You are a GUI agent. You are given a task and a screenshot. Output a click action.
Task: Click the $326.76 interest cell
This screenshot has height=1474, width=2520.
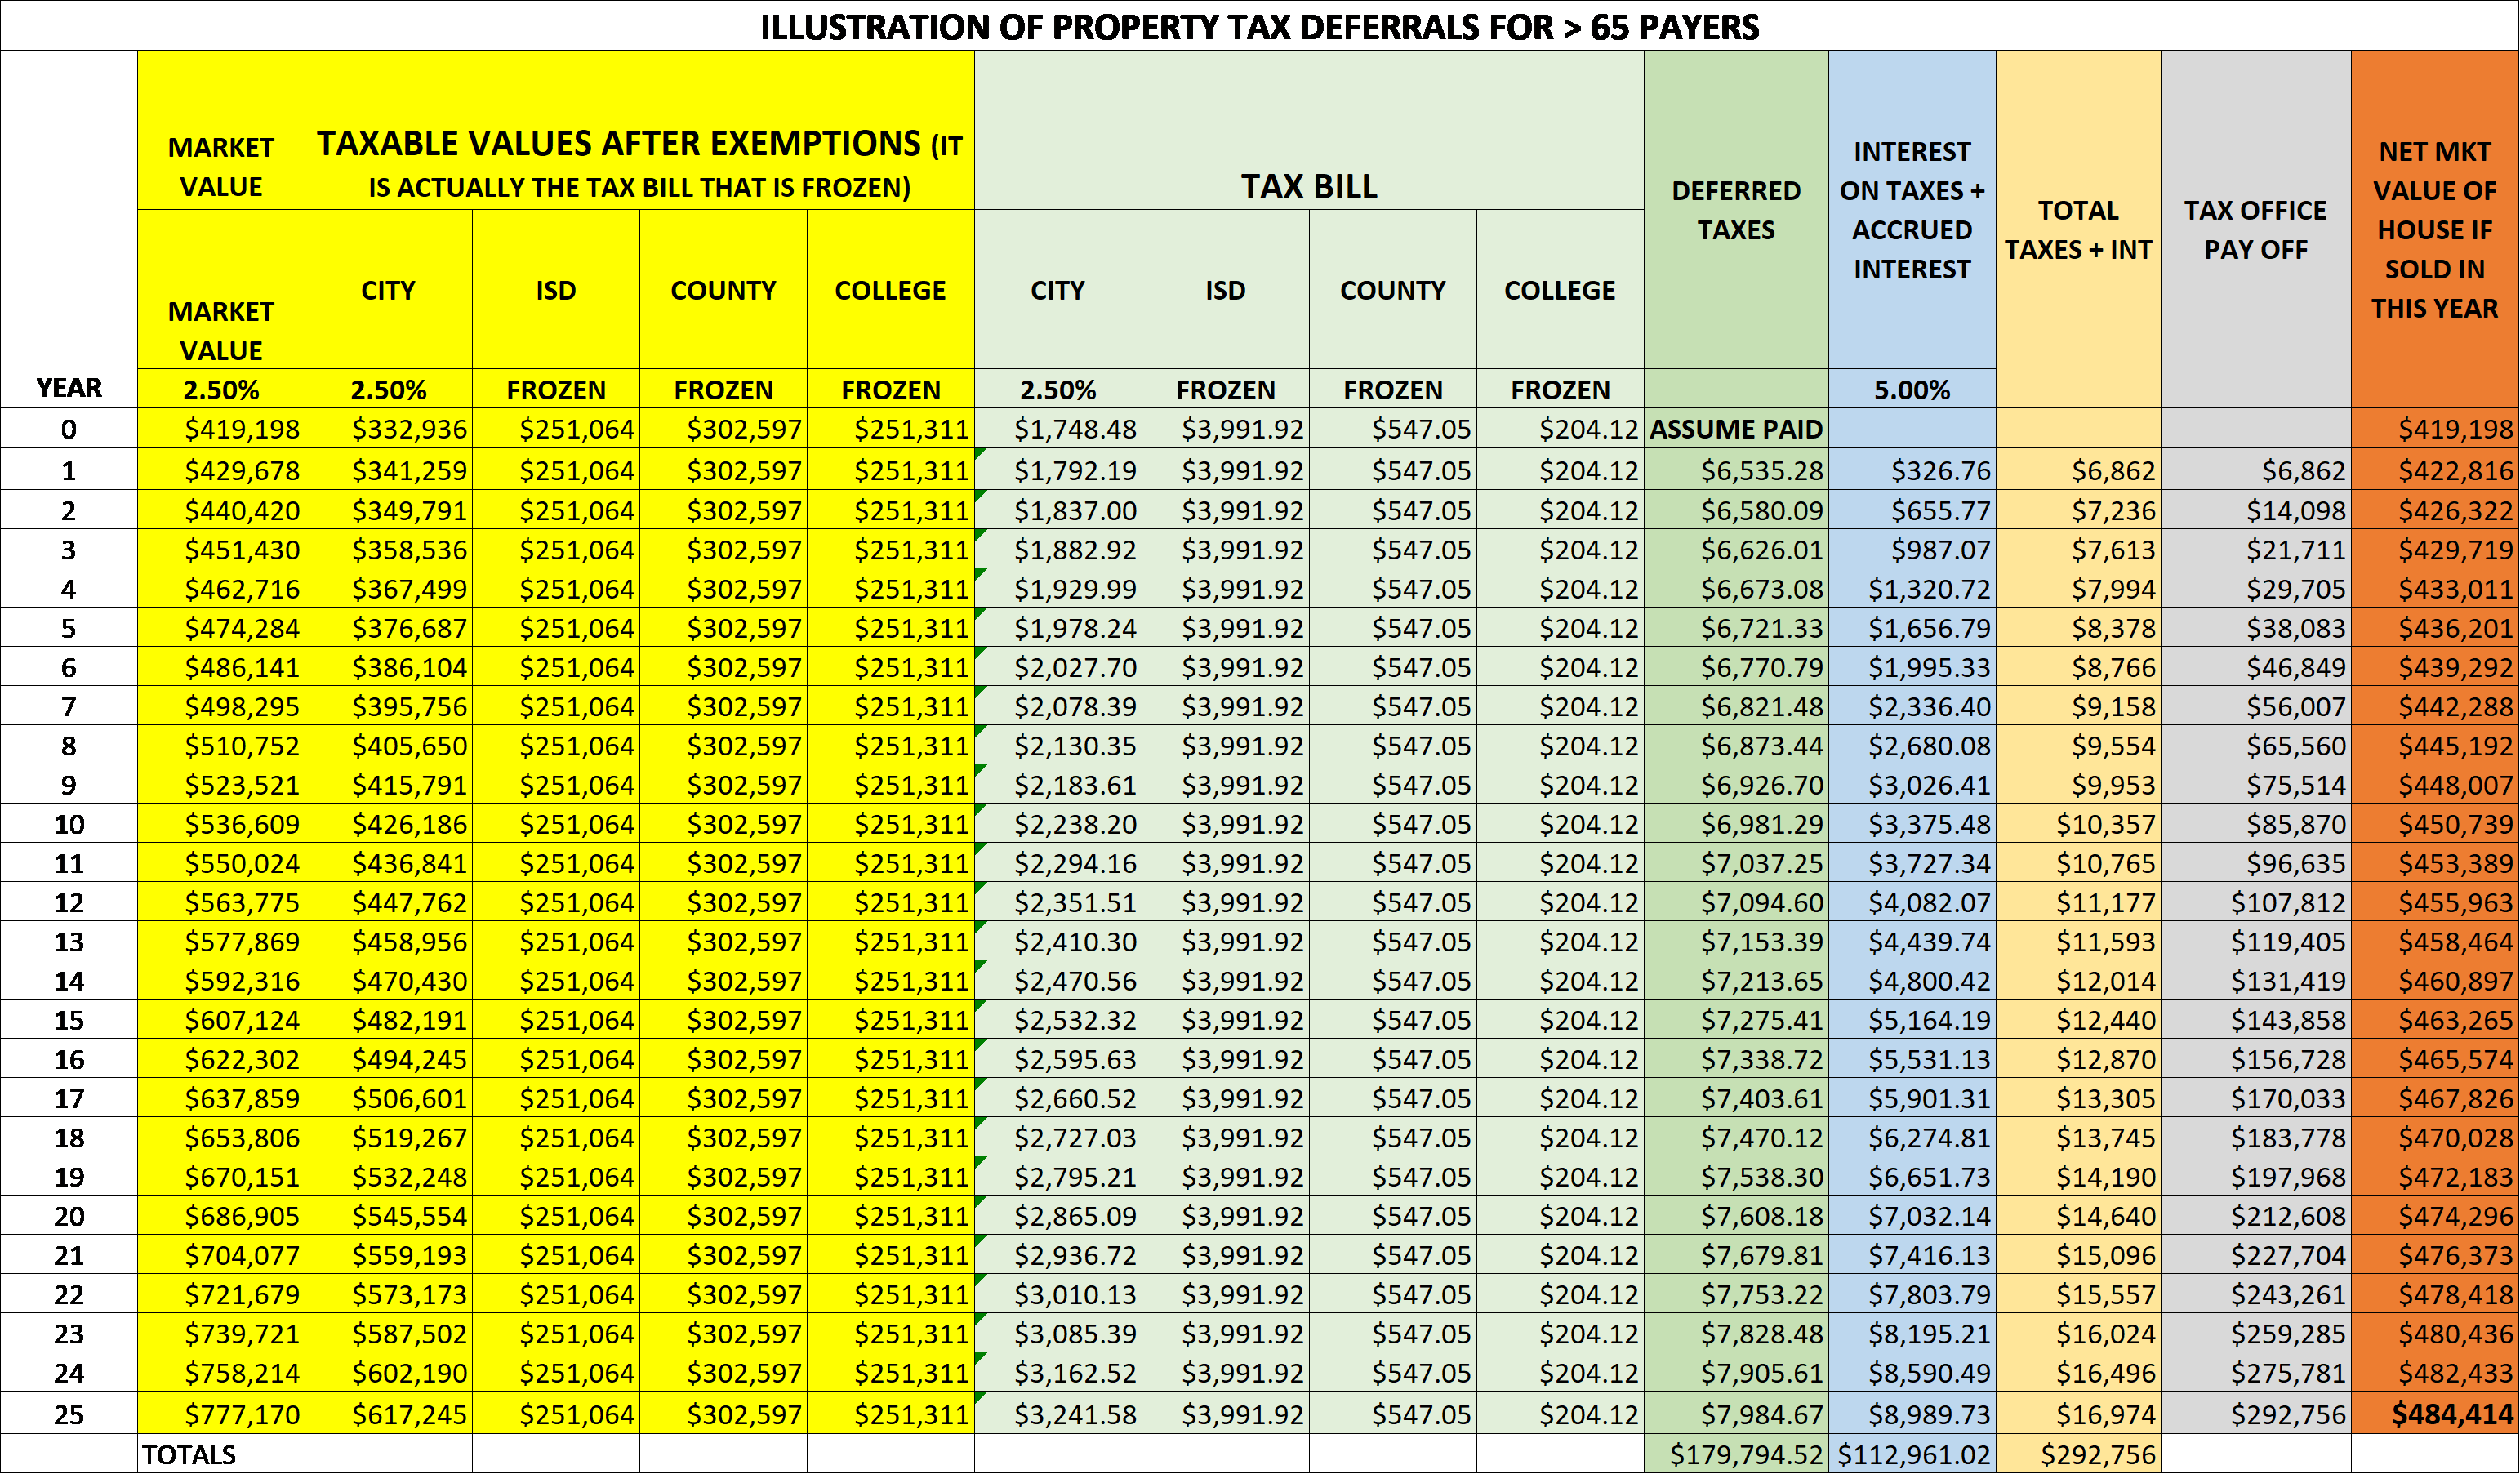(x=1939, y=470)
